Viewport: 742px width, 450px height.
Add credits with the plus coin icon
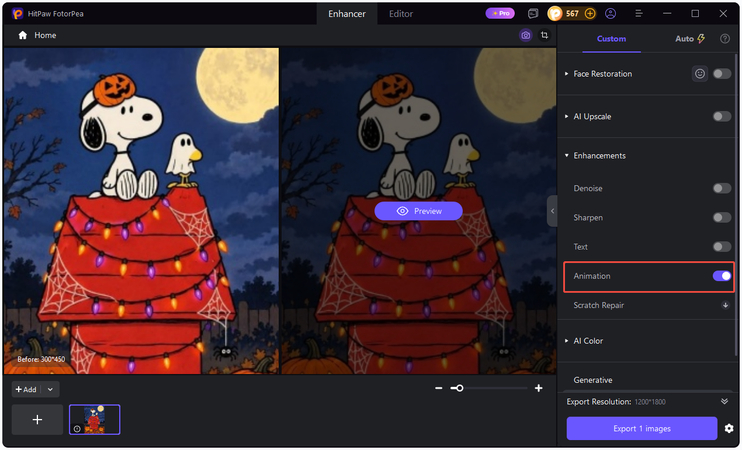point(590,14)
